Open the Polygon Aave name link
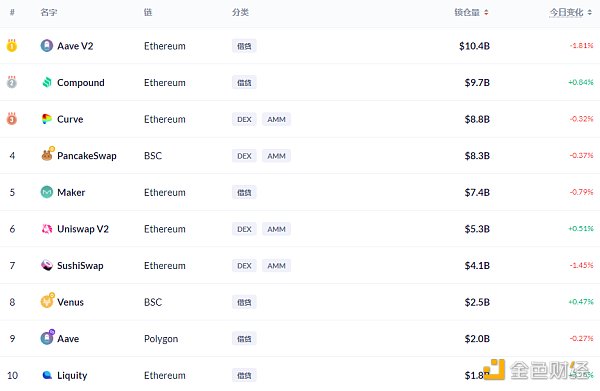 pos(68,339)
